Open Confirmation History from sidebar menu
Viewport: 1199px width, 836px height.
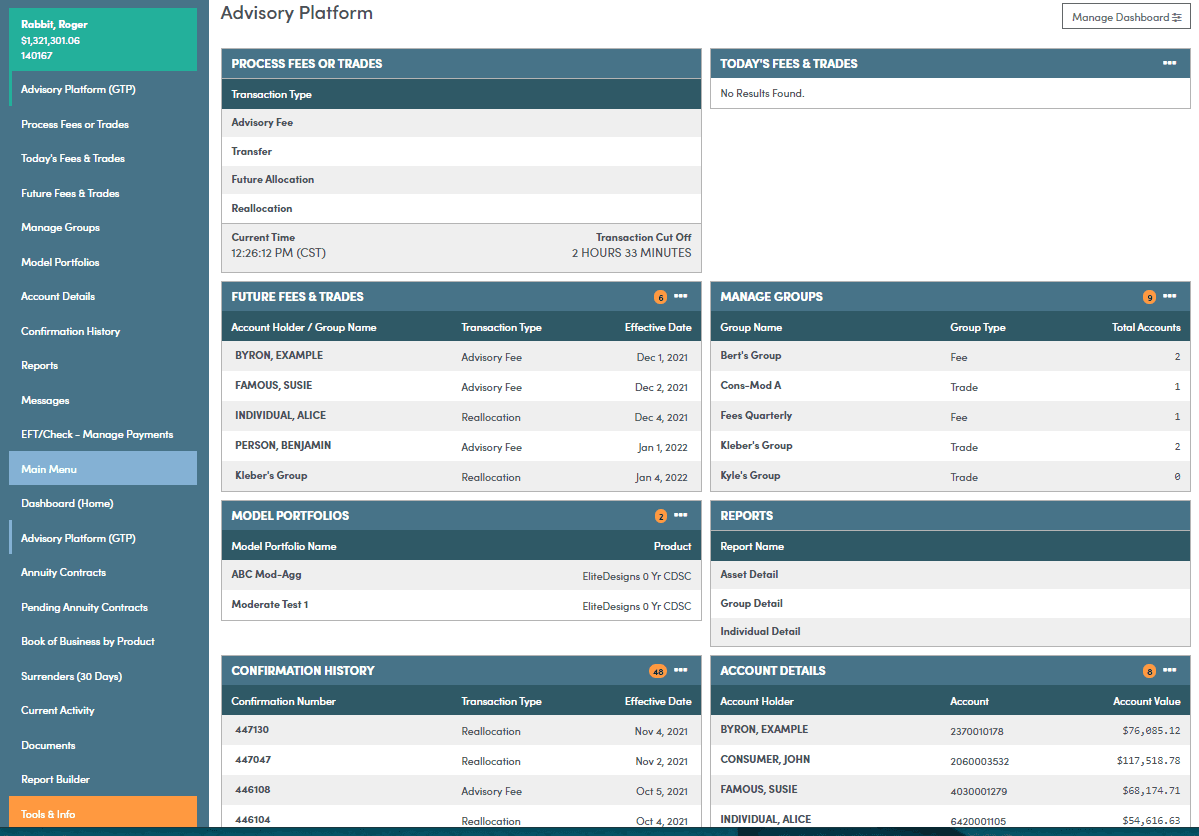pos(70,331)
